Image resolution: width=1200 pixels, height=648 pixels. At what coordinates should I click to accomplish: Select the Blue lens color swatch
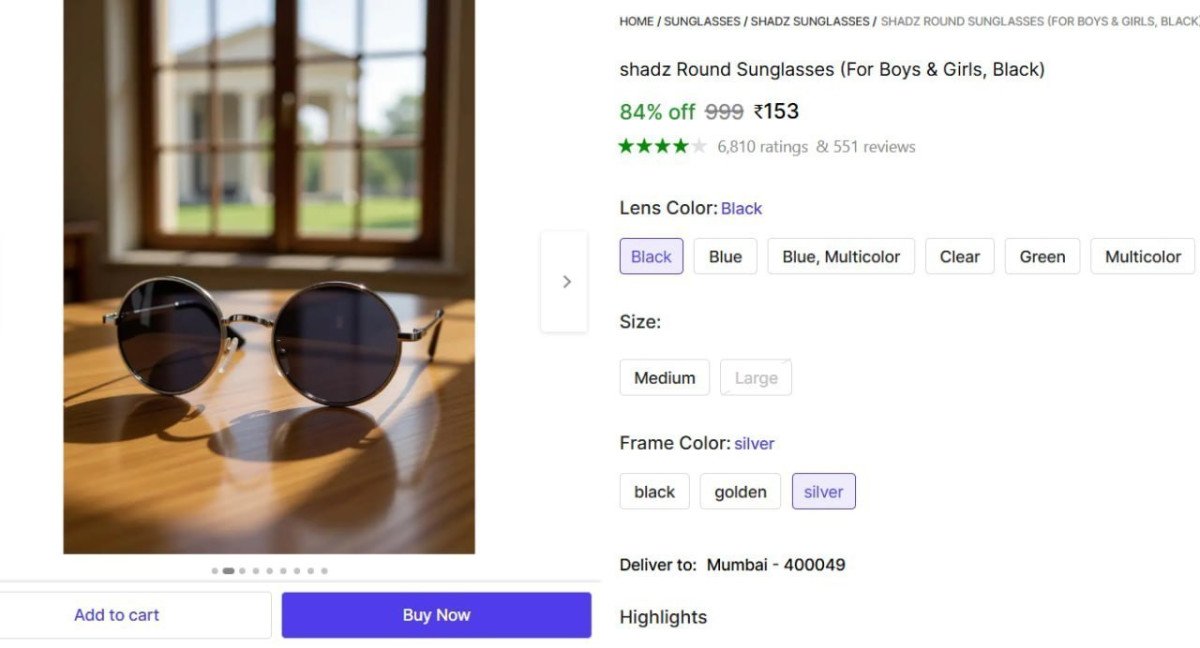725,256
